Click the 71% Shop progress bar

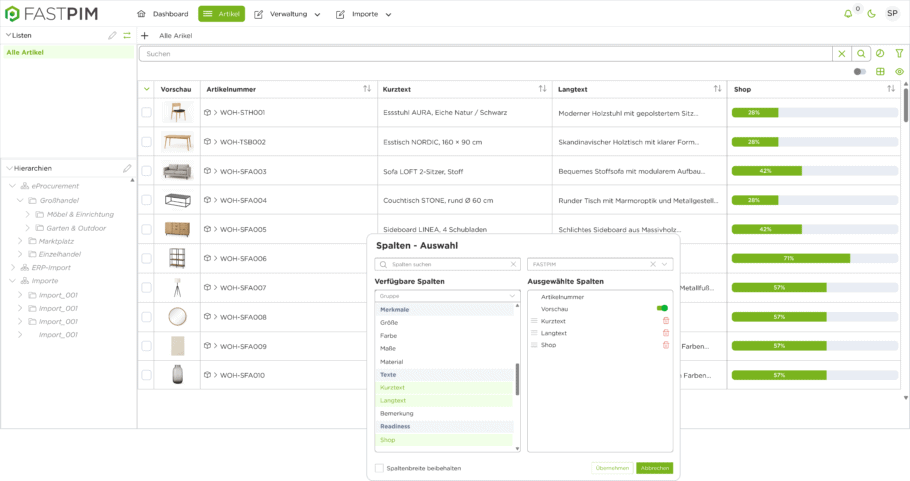tap(814, 258)
